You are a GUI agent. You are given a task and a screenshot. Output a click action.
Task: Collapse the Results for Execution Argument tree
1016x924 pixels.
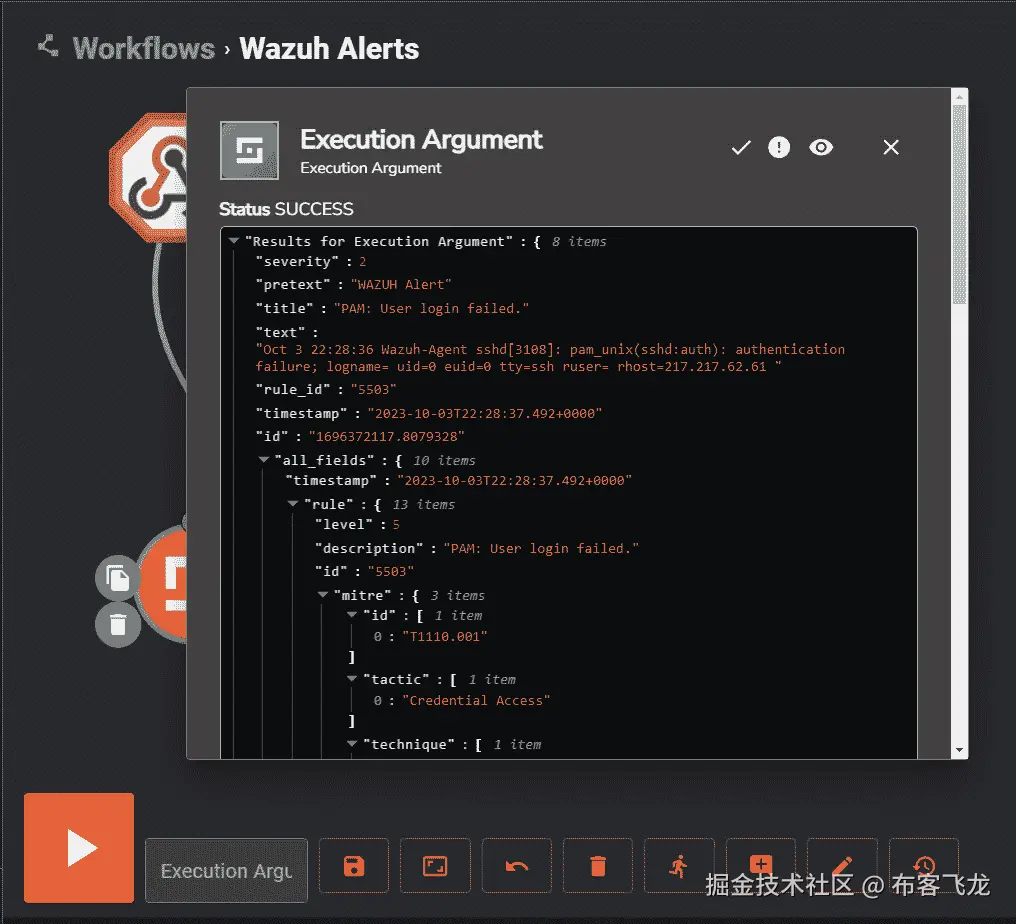pos(234,240)
